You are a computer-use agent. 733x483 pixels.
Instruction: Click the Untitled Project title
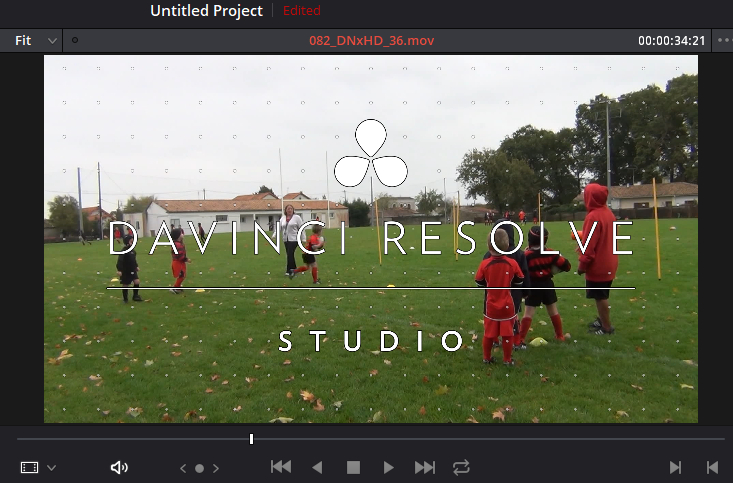[207, 11]
